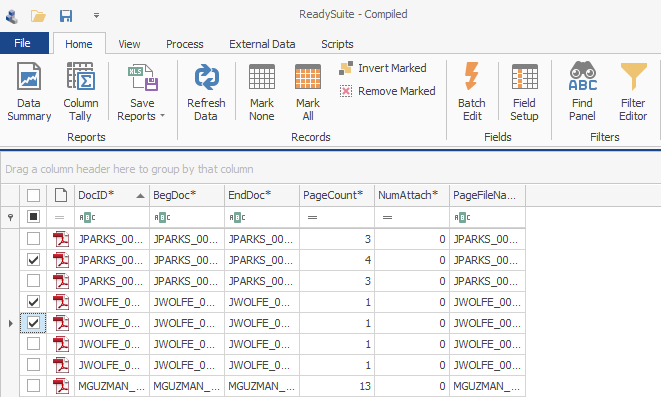Click the Save icon in title bar
Image resolution: width=661 pixels, height=397 pixels.
66,16
